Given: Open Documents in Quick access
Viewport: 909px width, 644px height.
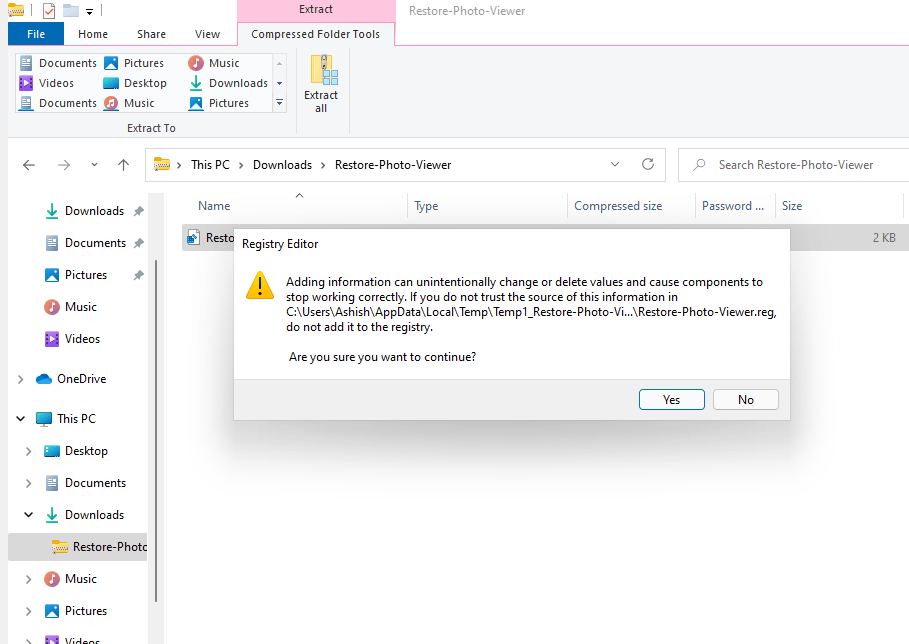Looking at the screenshot, I should (x=86, y=243).
